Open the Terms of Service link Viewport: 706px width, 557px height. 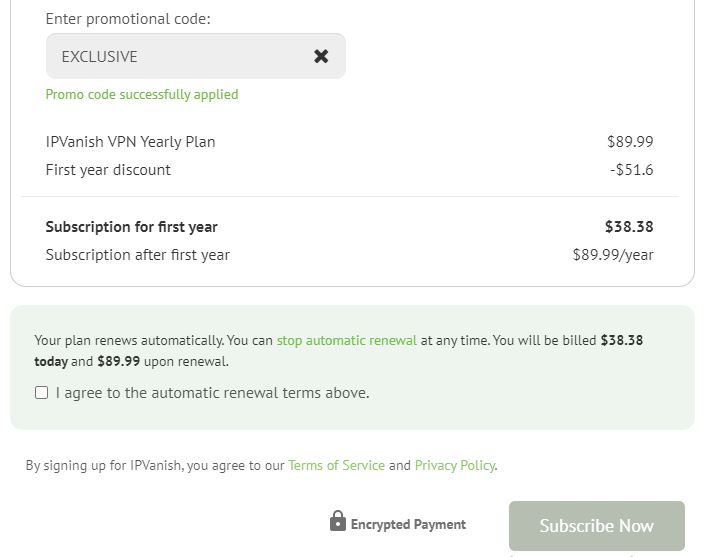[x=336, y=465]
